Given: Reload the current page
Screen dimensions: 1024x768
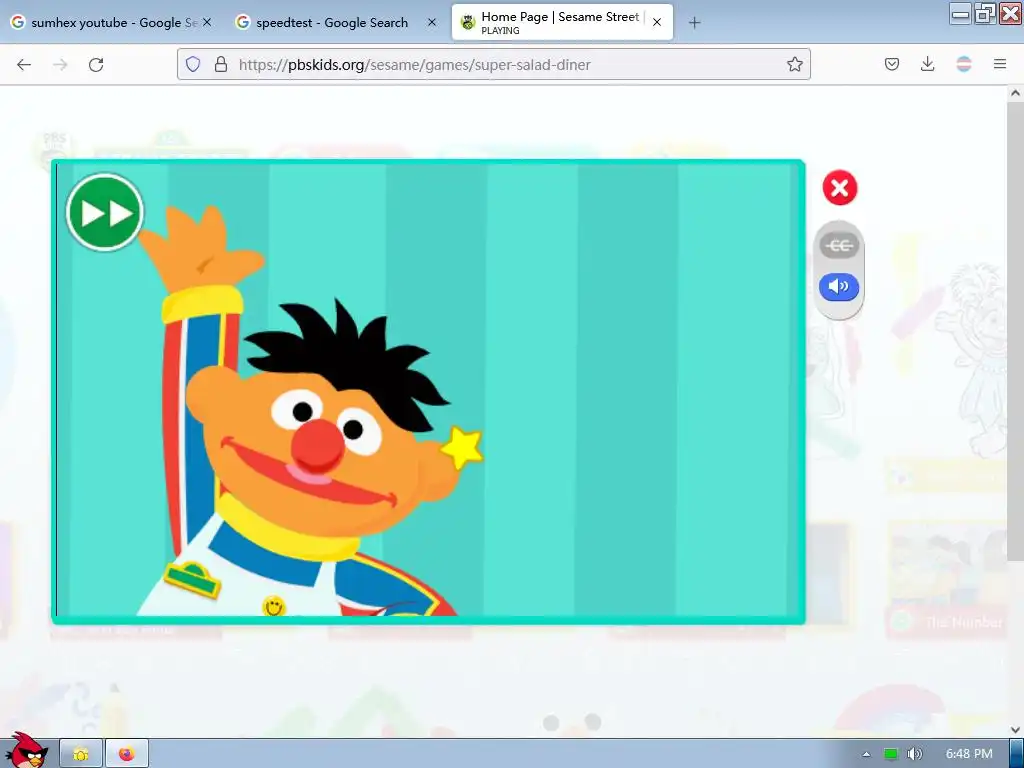Looking at the screenshot, I should point(96,64).
